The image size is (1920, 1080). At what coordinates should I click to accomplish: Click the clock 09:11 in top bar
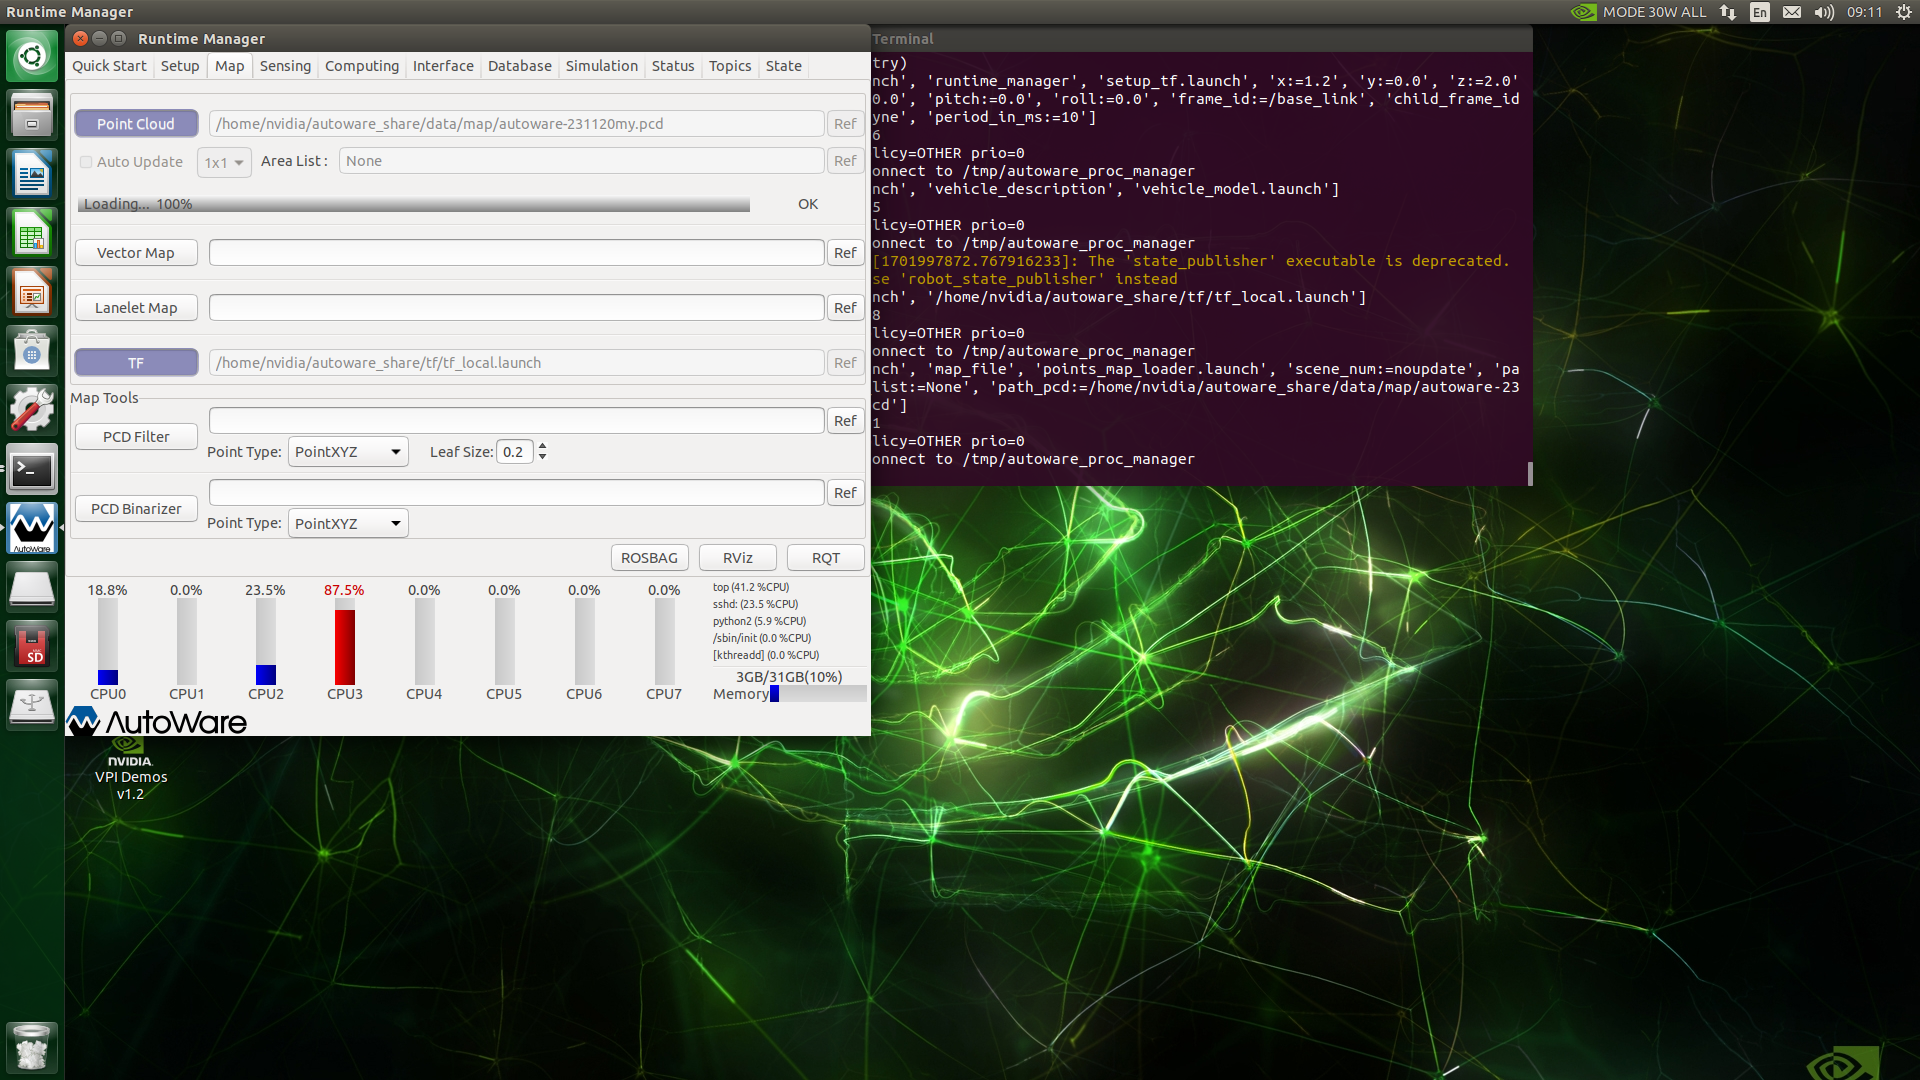point(1864,12)
